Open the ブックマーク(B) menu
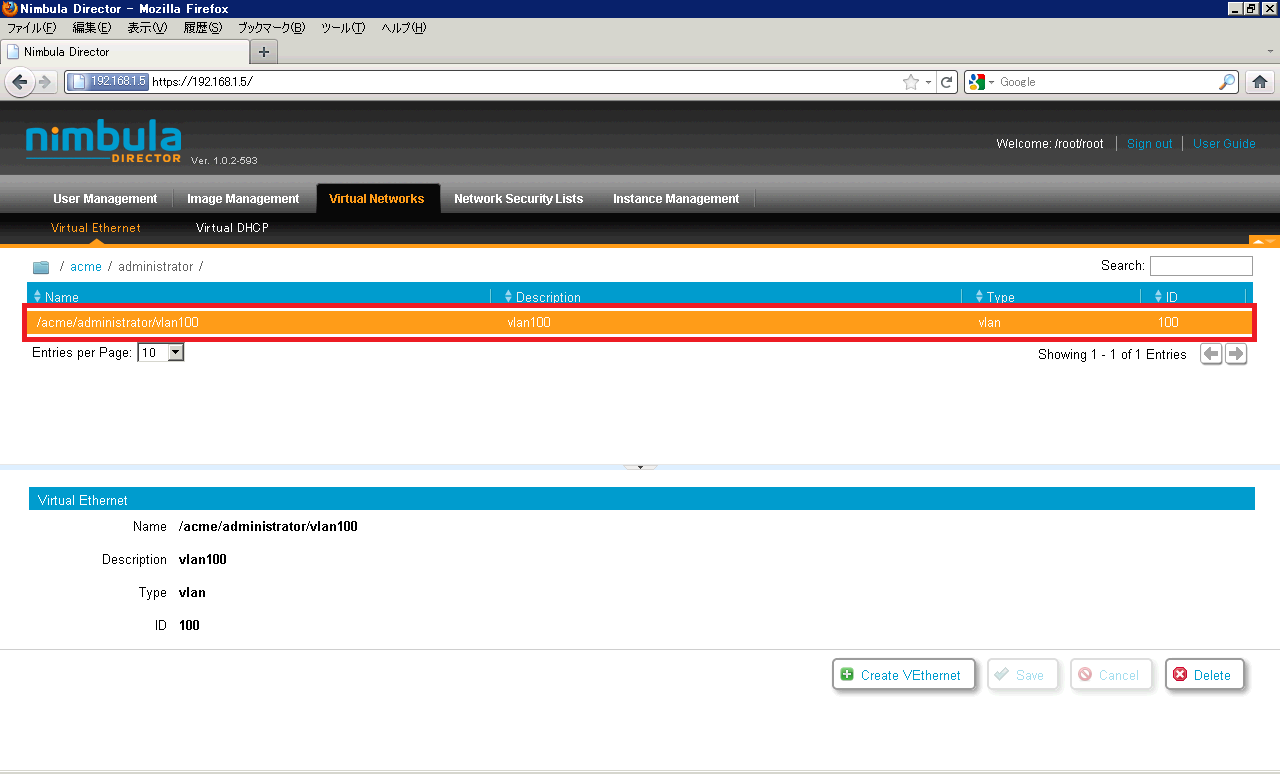1280x774 pixels. [271, 28]
